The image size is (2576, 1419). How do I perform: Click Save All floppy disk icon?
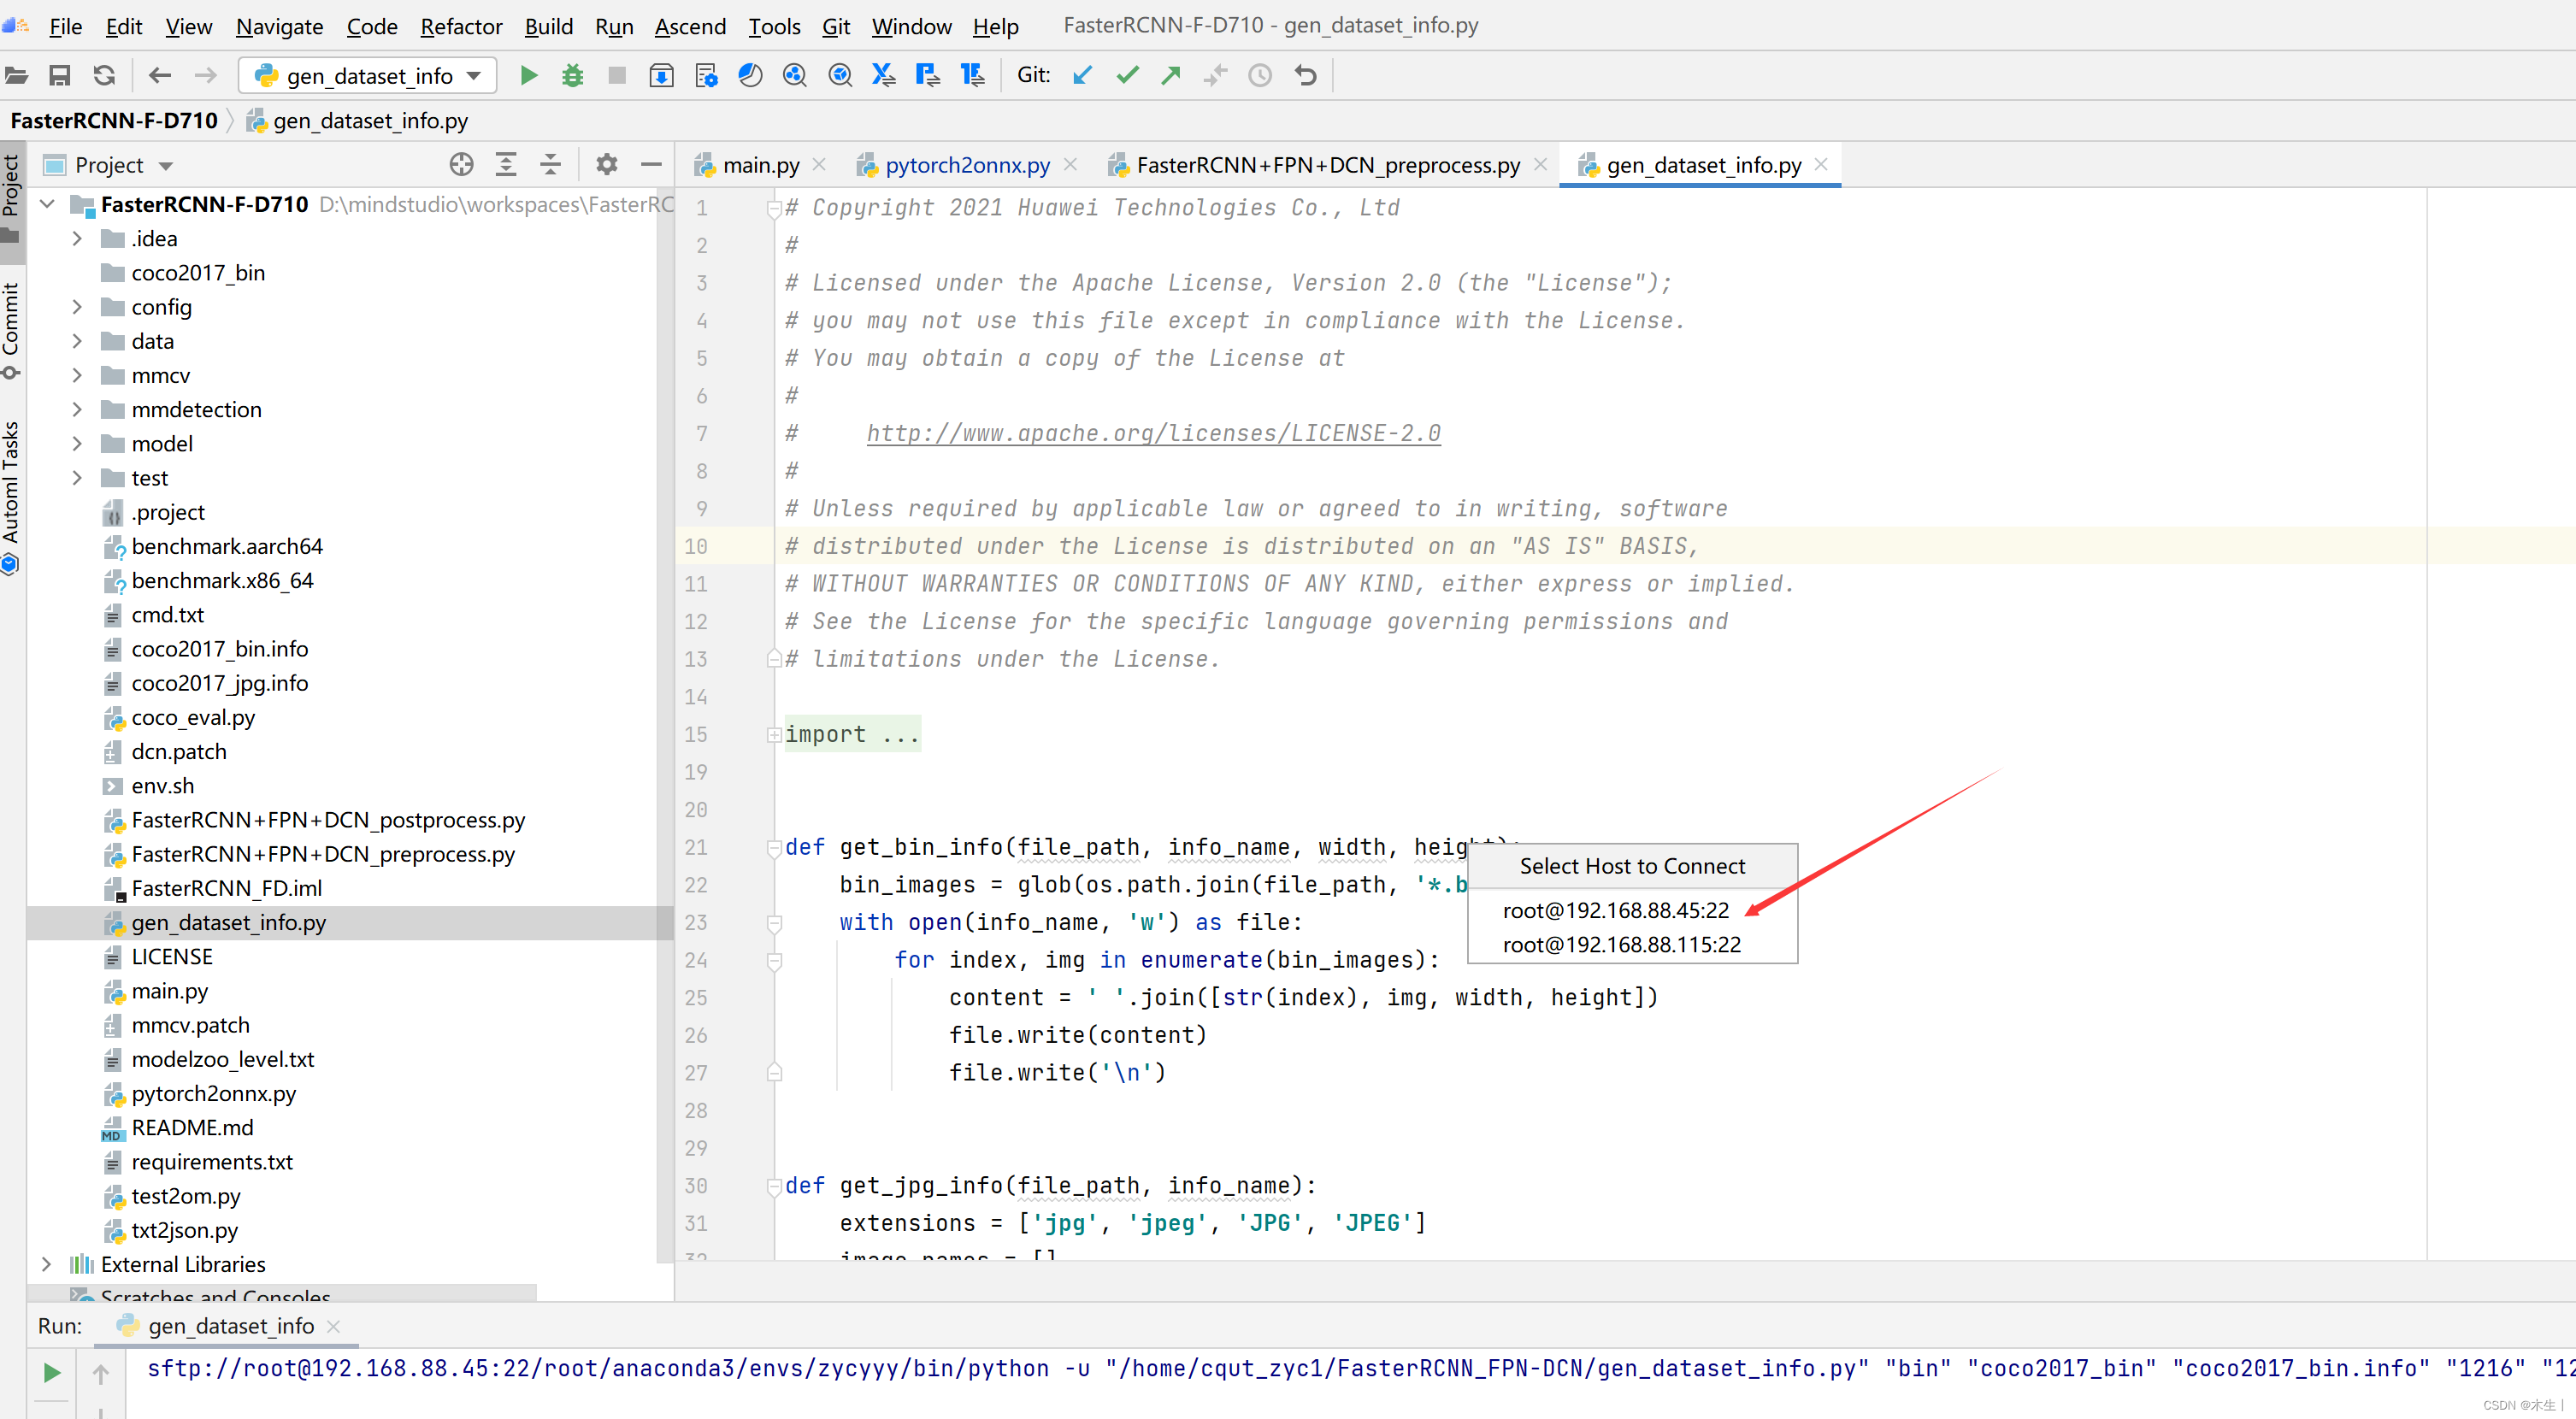click(60, 75)
